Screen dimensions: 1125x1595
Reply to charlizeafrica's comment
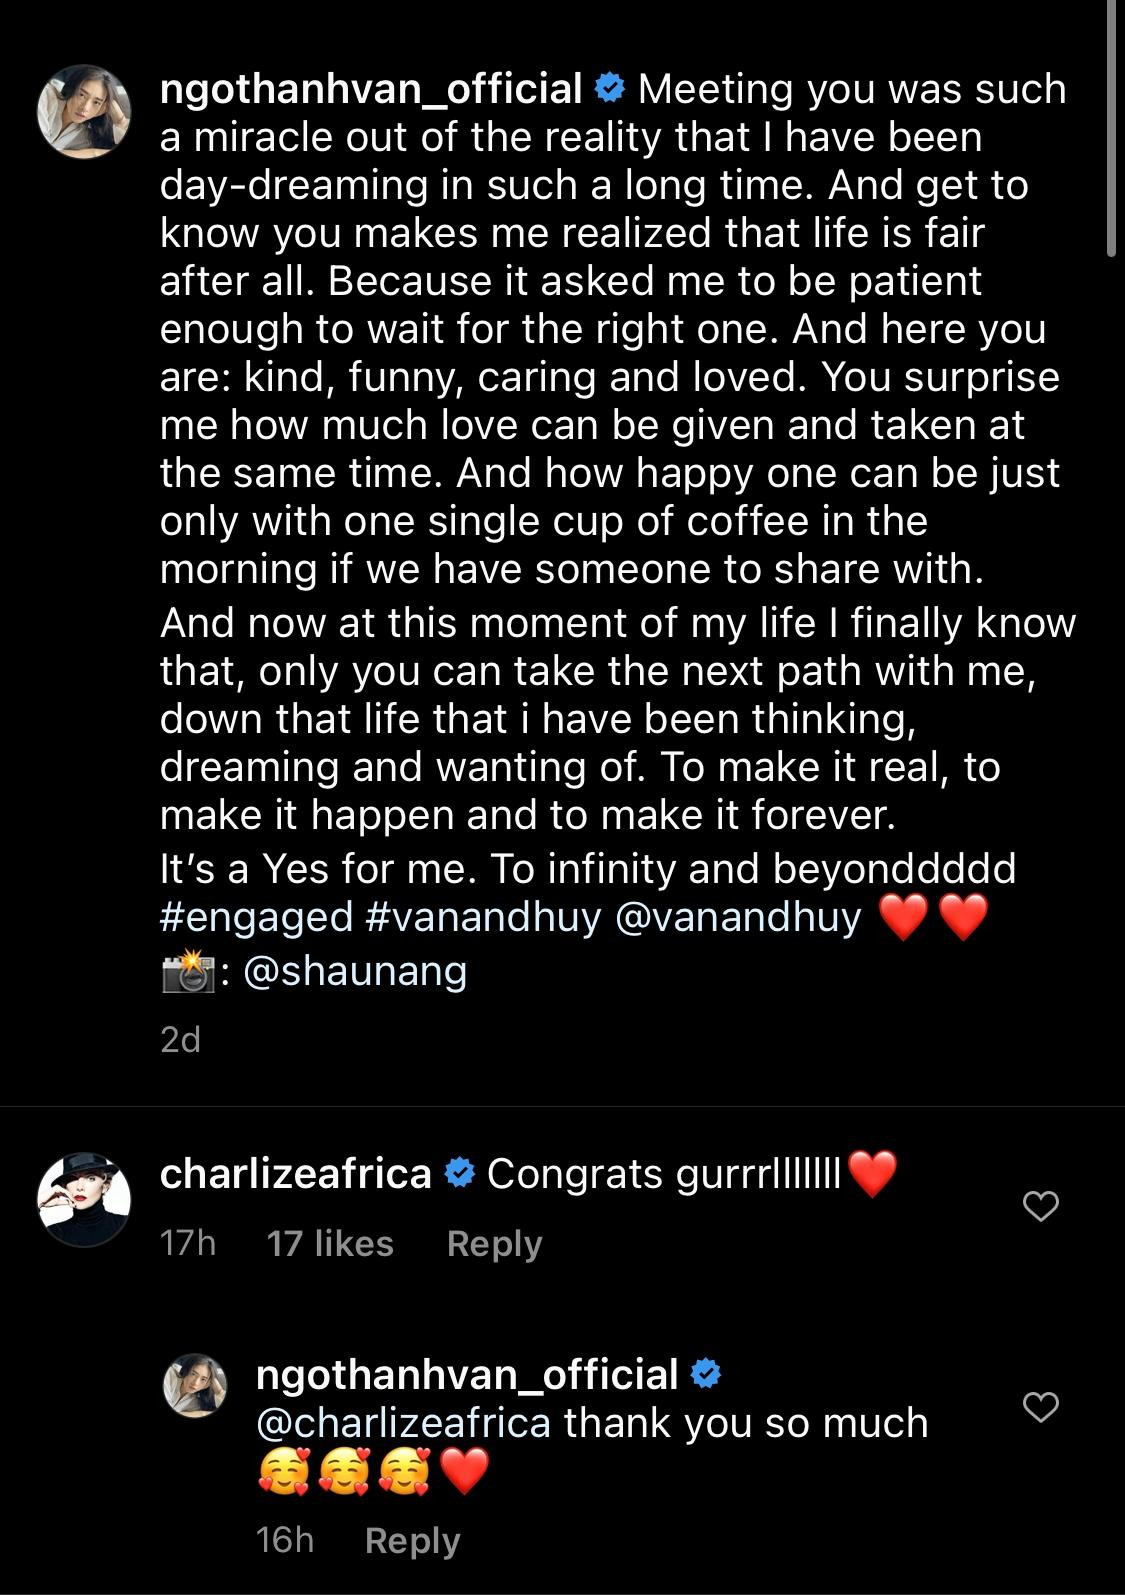point(494,1243)
